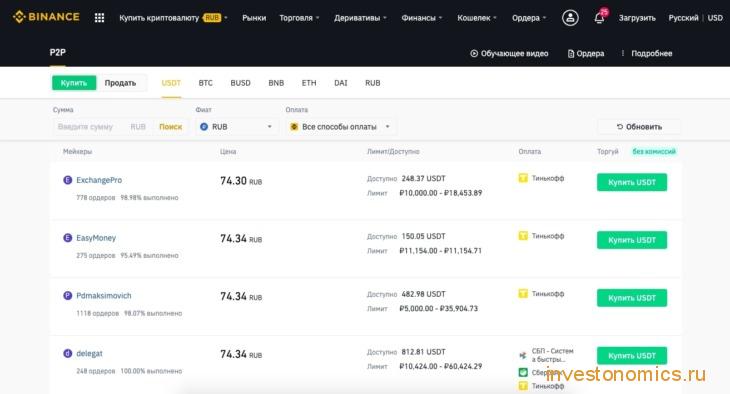Click the Binance logo

click(x=46, y=17)
